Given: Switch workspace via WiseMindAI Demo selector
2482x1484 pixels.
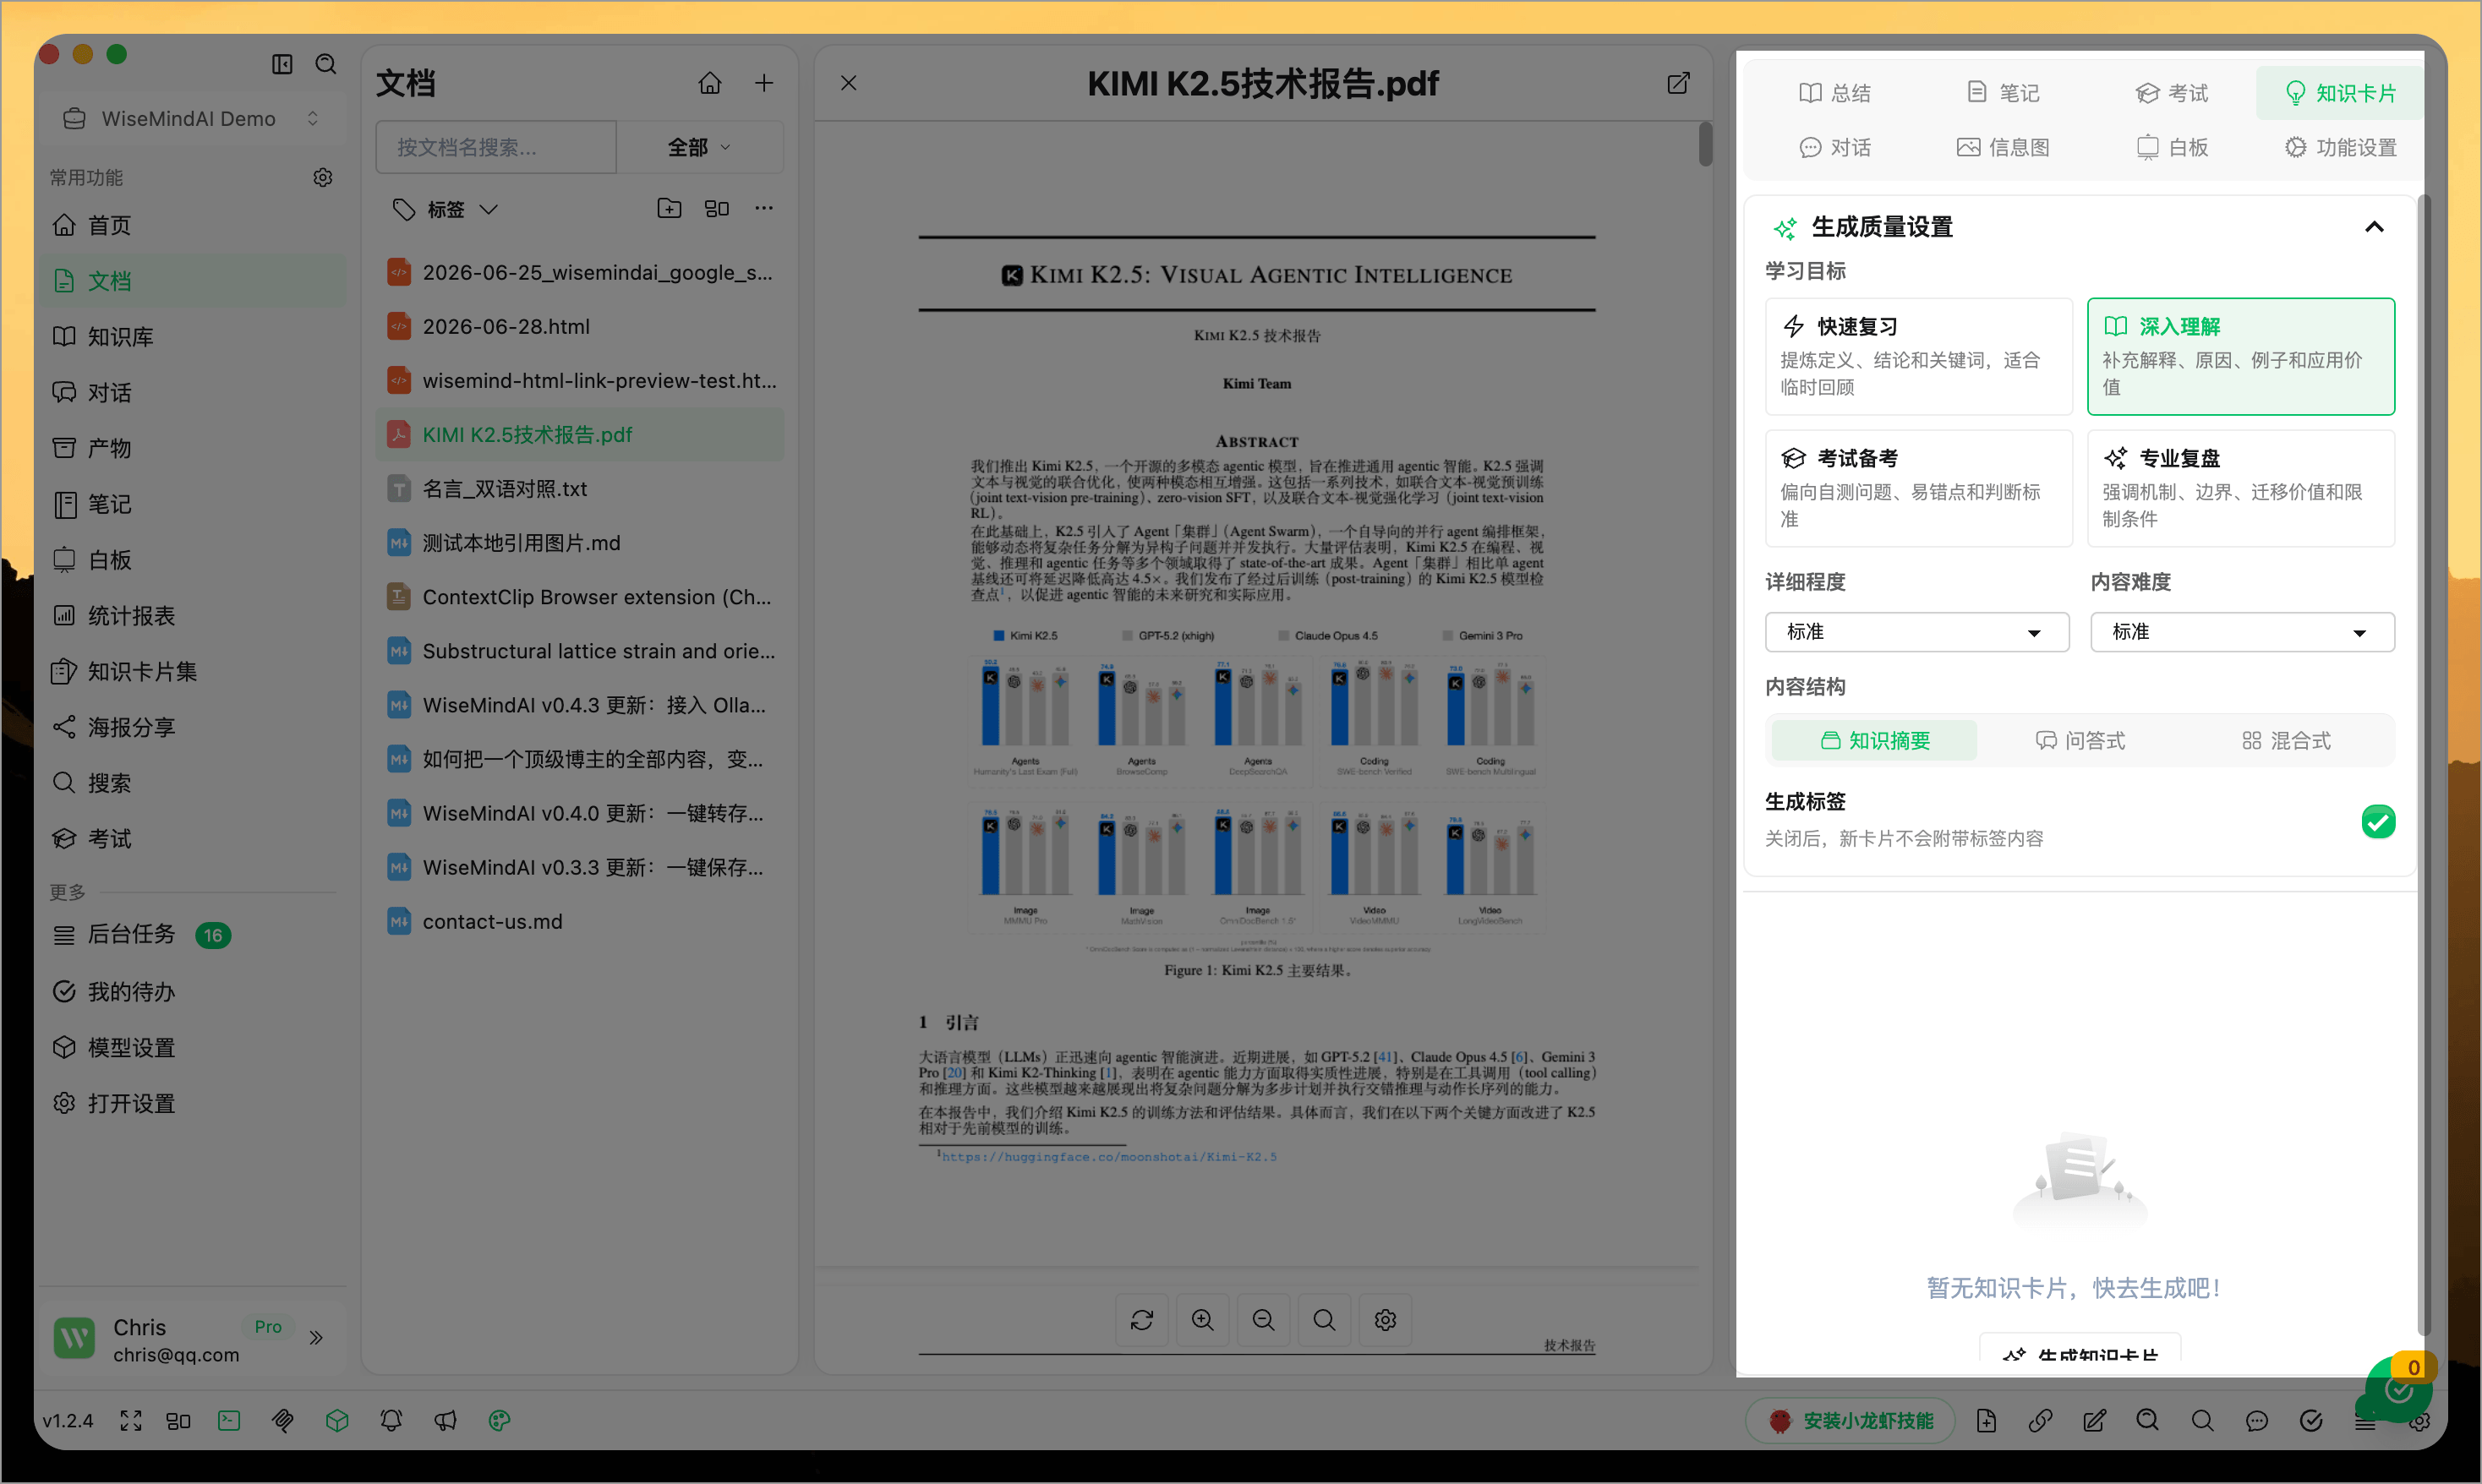Looking at the screenshot, I should (191, 118).
